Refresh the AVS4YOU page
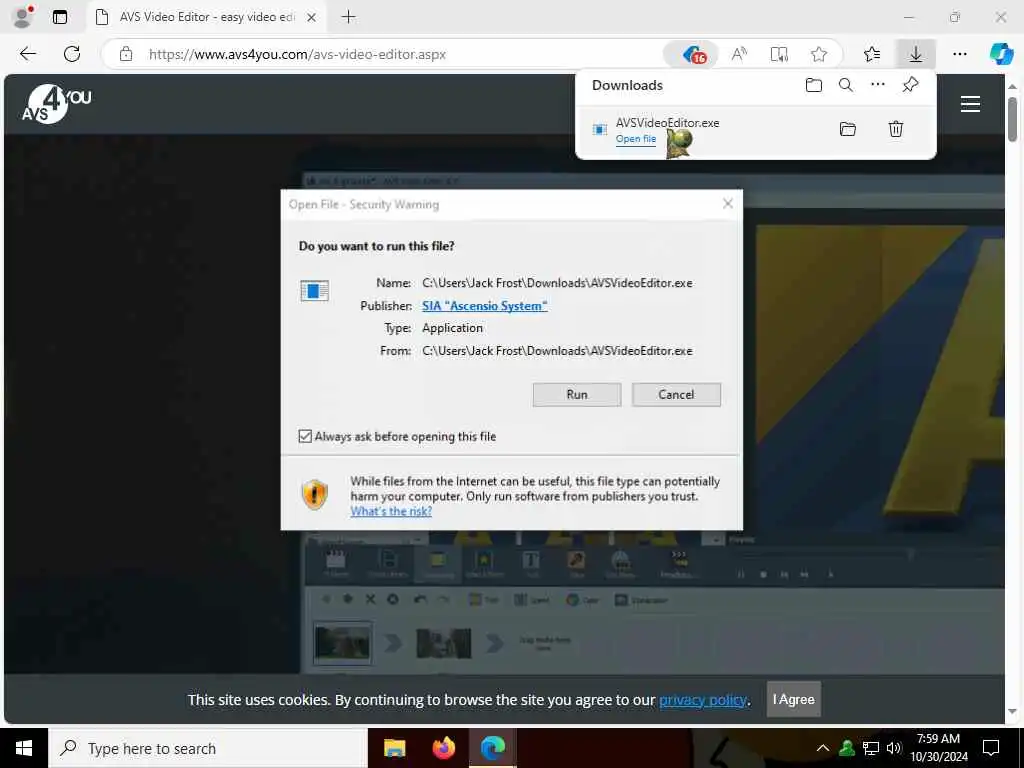This screenshot has height=768, width=1024. (x=72, y=54)
